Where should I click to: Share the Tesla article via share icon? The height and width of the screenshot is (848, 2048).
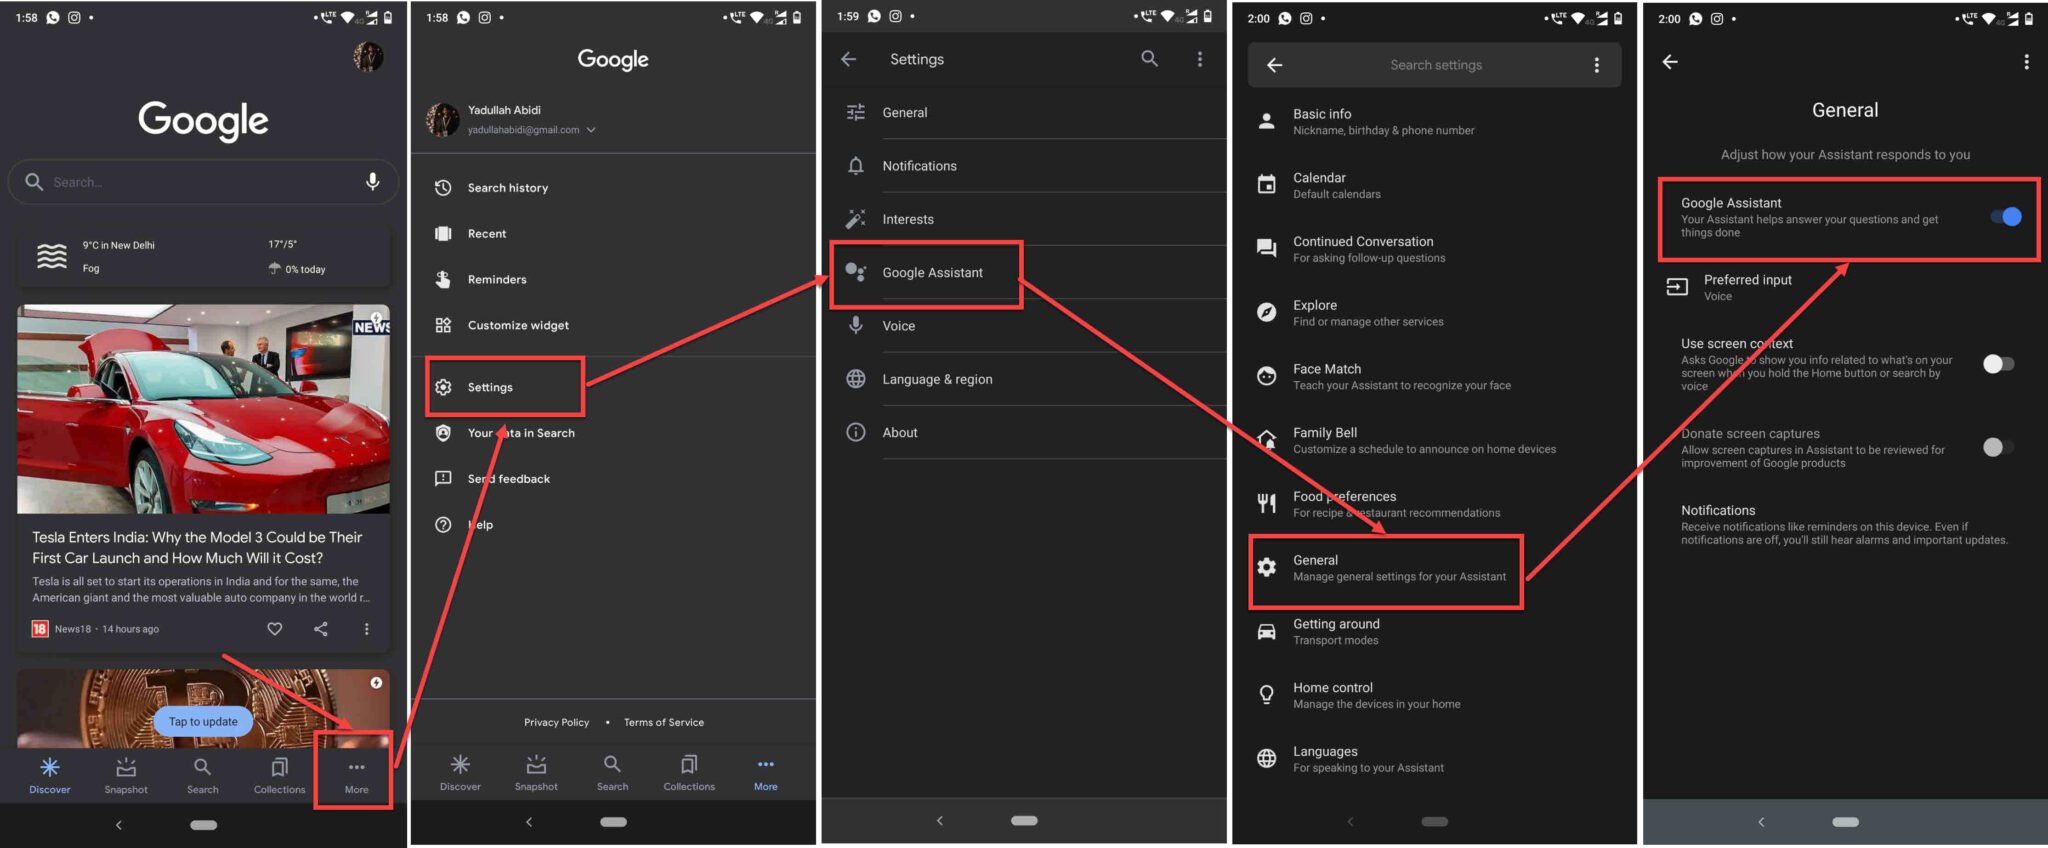point(320,628)
